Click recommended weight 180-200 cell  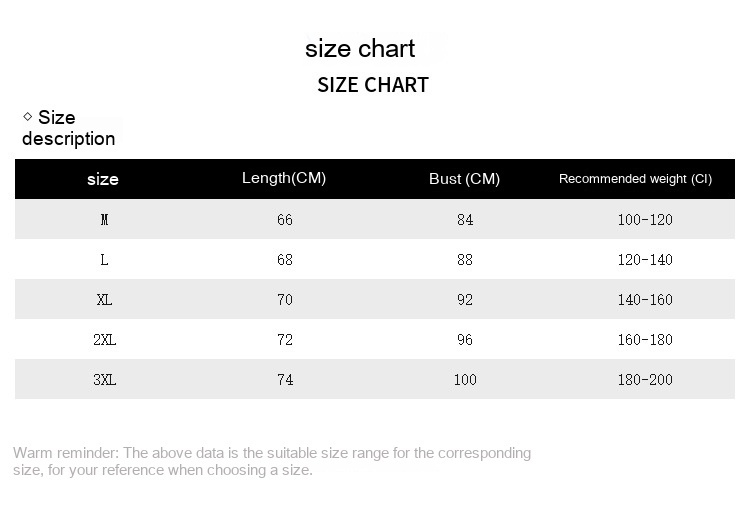tap(645, 380)
